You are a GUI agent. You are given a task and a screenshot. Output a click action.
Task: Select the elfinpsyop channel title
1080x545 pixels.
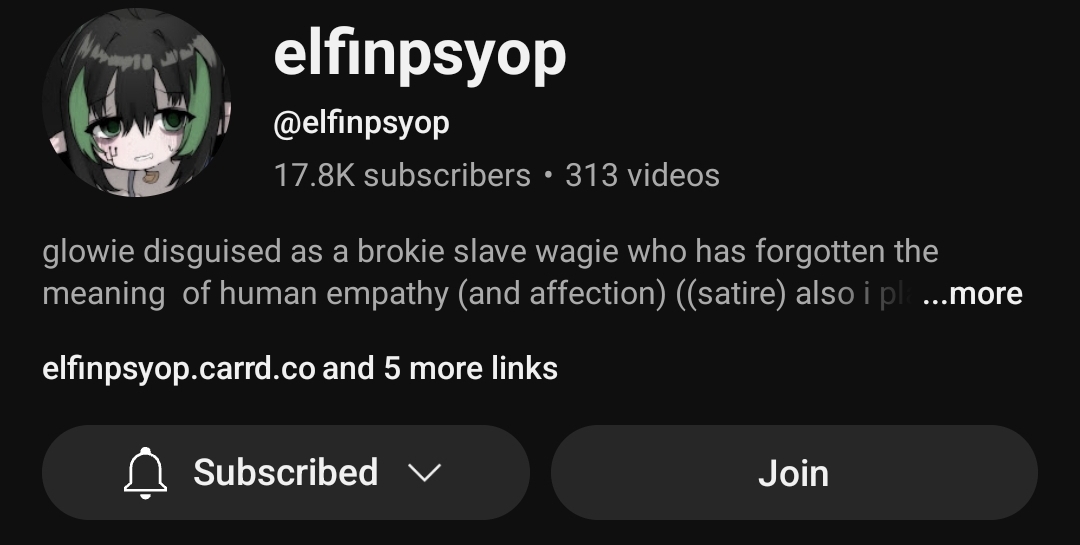pos(419,55)
